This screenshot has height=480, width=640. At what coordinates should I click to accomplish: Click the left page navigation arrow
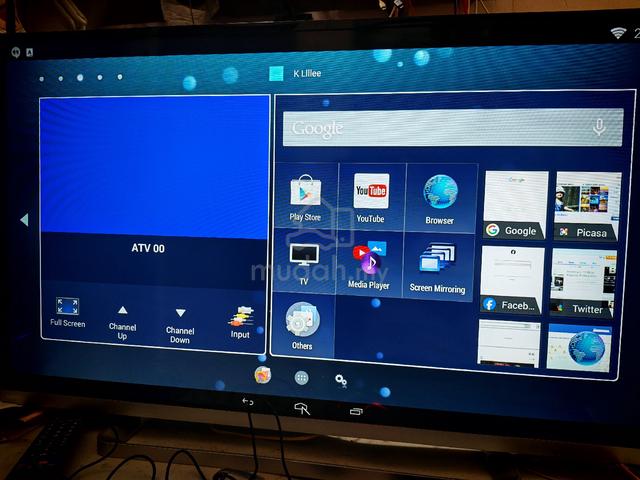tap(24, 220)
